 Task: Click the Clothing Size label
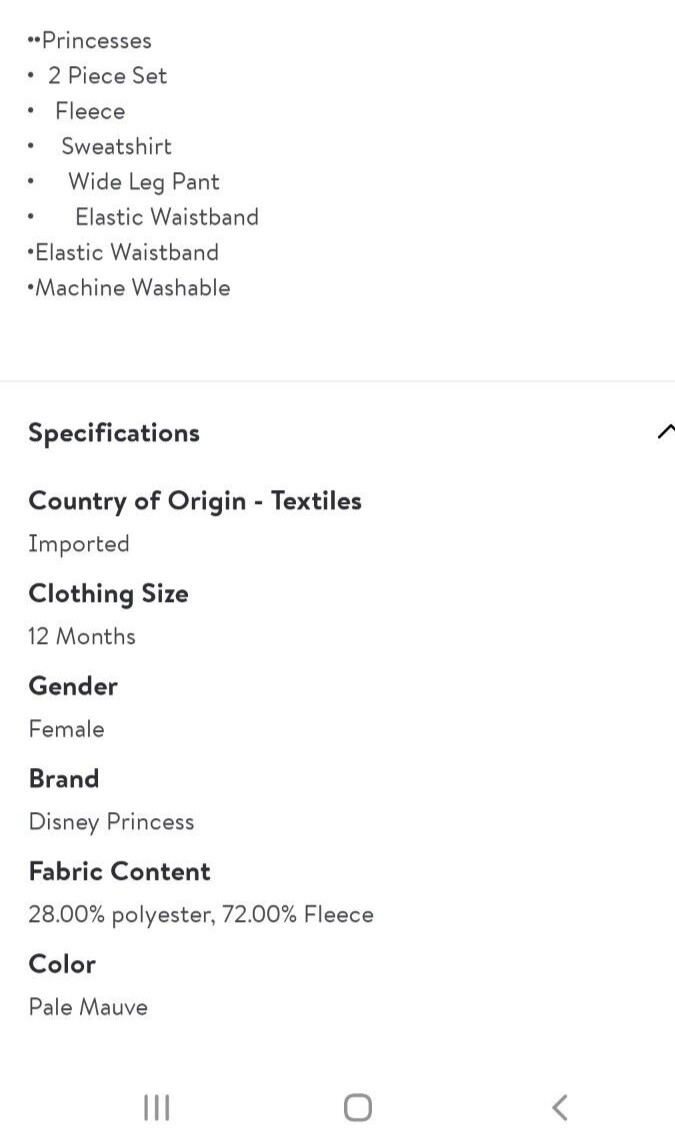tap(108, 594)
